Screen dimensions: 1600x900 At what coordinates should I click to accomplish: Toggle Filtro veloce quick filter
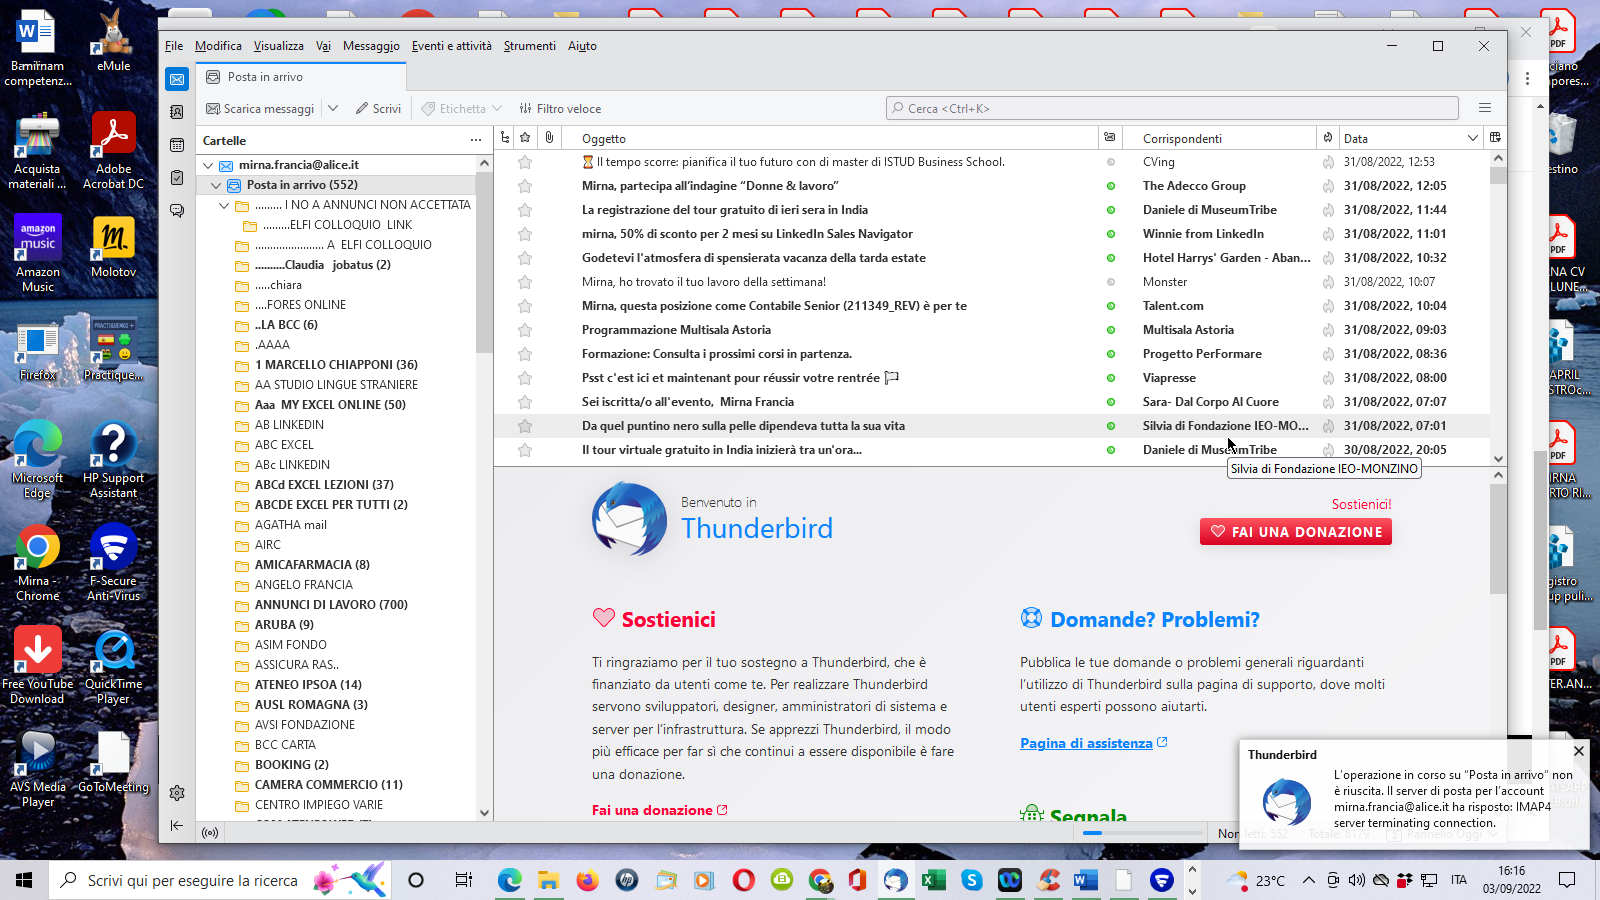click(560, 108)
